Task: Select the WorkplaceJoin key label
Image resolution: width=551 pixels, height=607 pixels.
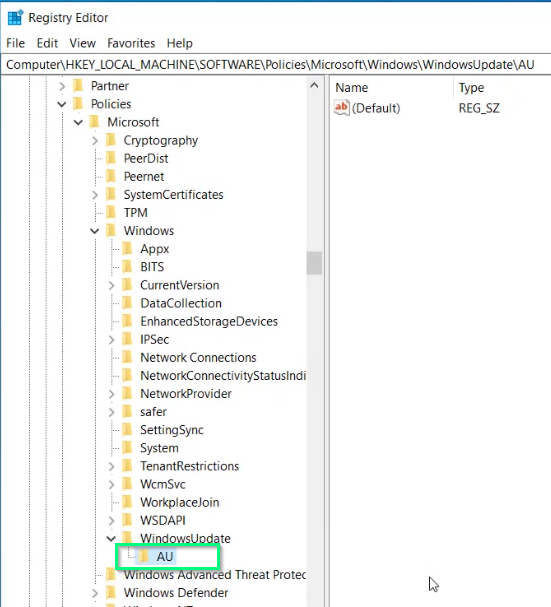Action: click(180, 502)
